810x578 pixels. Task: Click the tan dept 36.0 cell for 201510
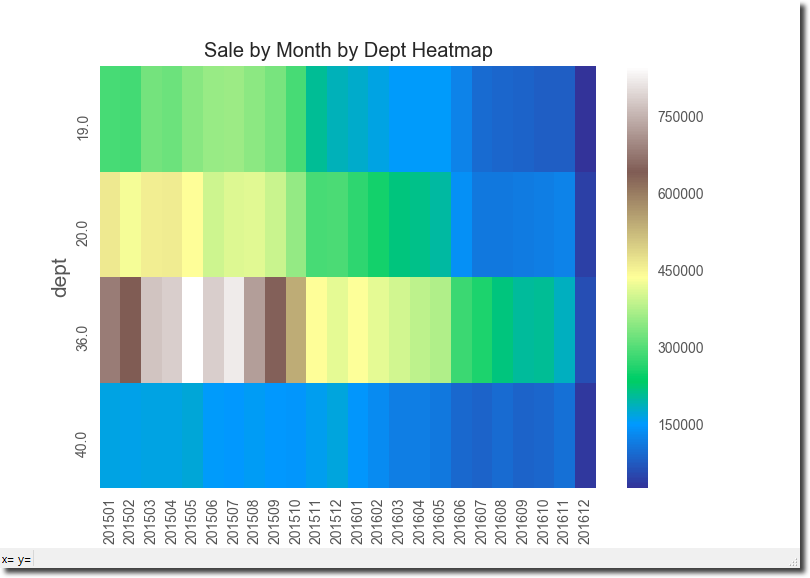pyautogui.click(x=295, y=330)
